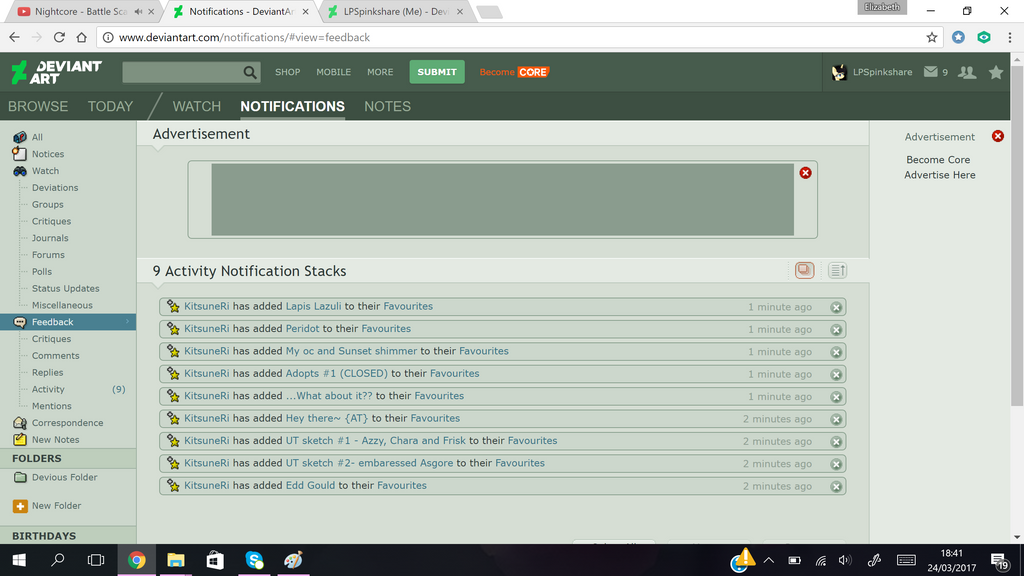Screen dimensions: 1024x576
Task: Expand the Feedback arrow in sidebar
Action: (127, 322)
